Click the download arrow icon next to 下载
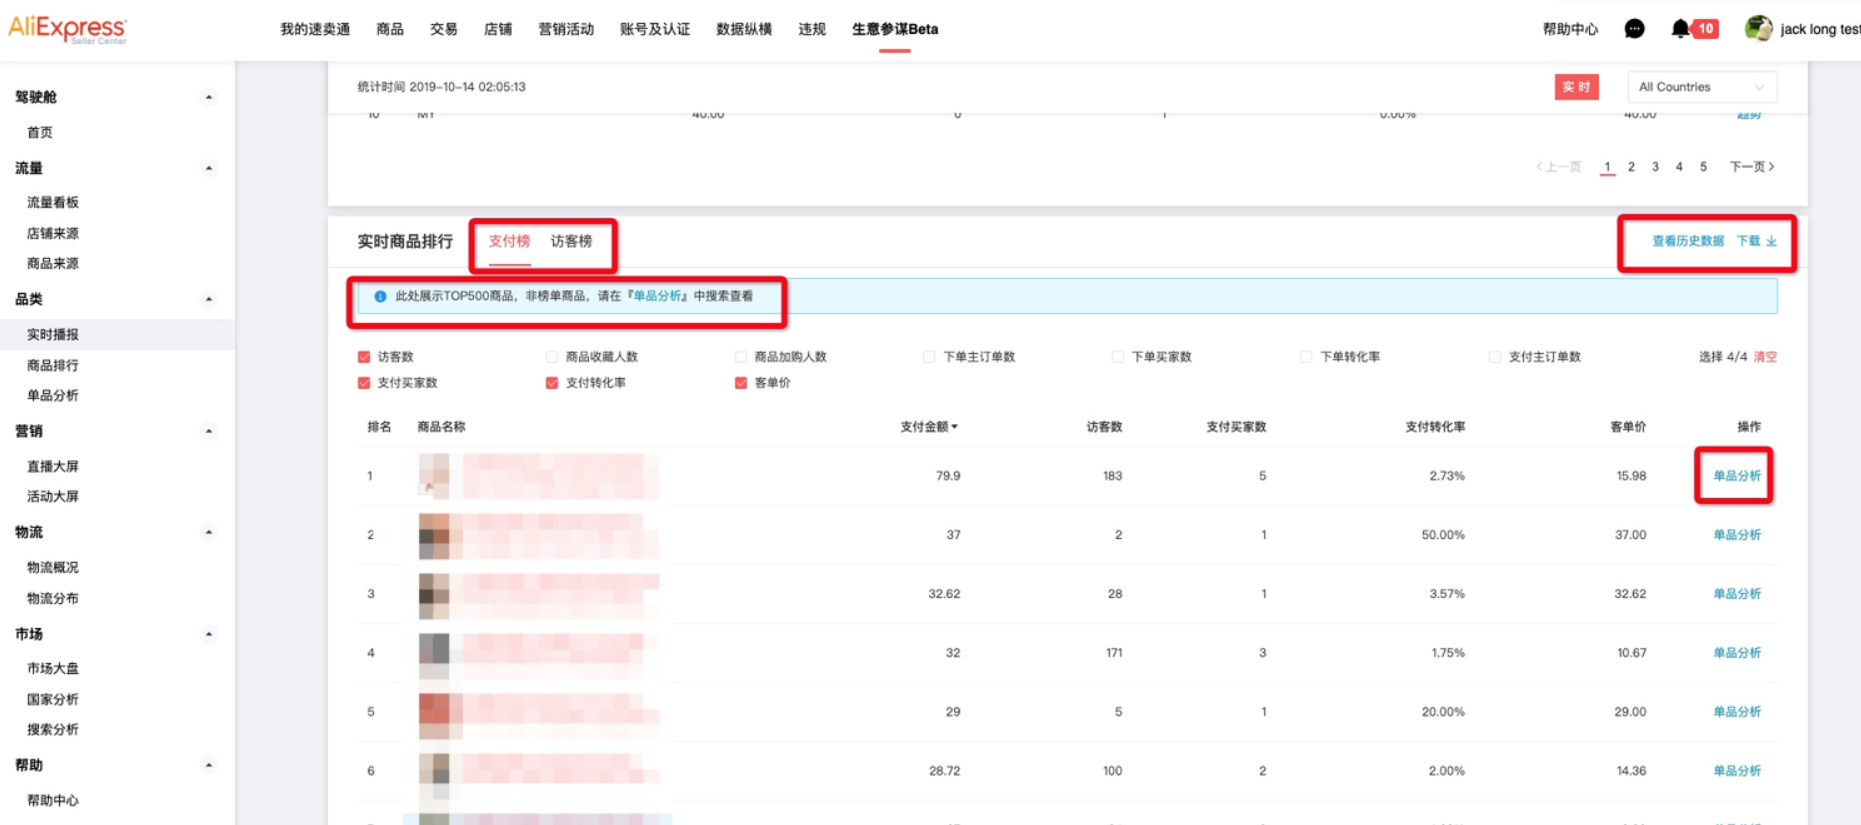This screenshot has height=825, width=1861. (1771, 241)
